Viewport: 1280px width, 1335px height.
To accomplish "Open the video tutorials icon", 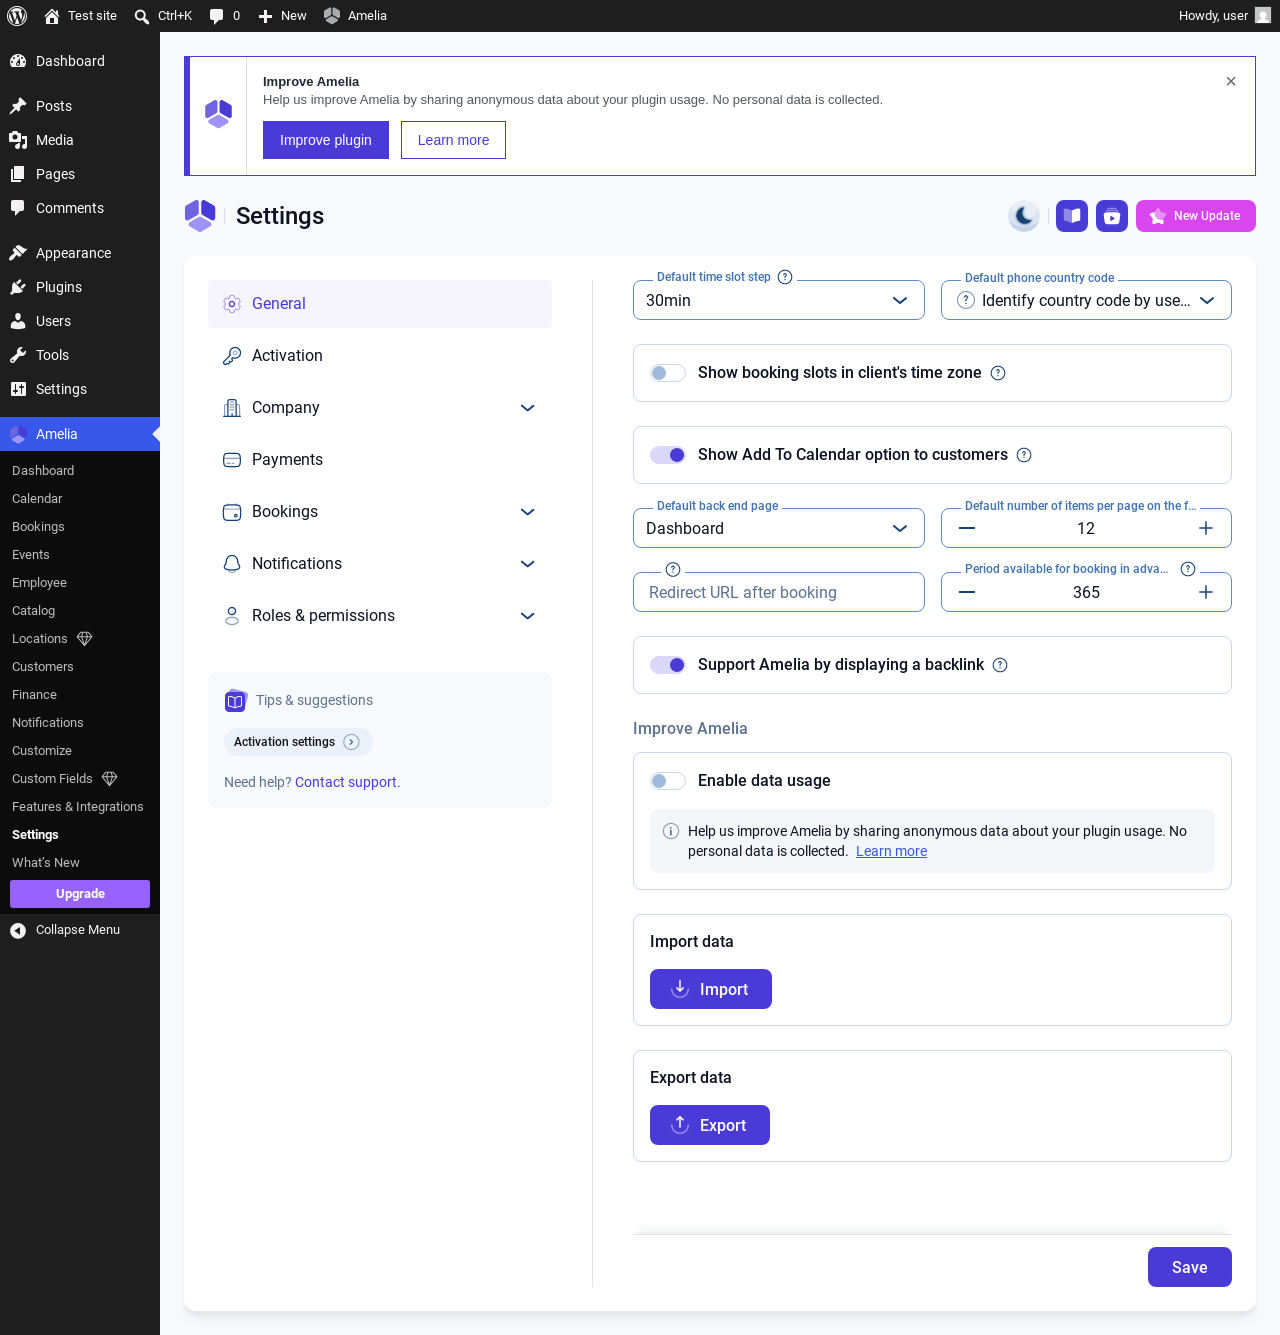I will pyautogui.click(x=1112, y=216).
